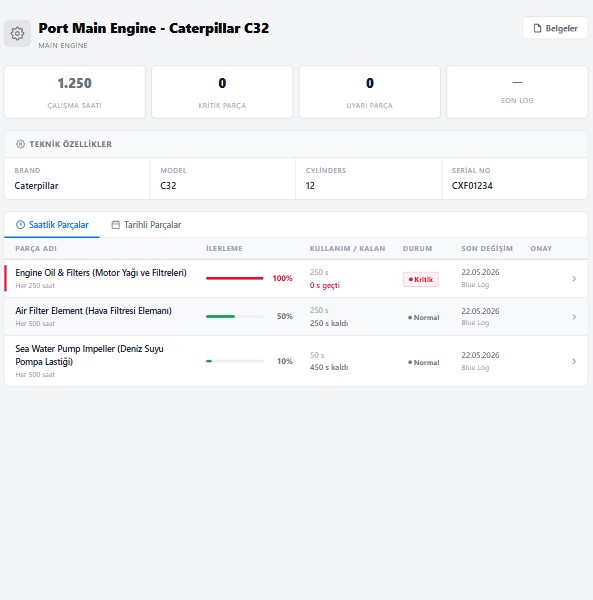This screenshot has height=600, width=593.
Task: Click the clock icon on Saatlik Parçalar tab
Action: click(x=20, y=225)
